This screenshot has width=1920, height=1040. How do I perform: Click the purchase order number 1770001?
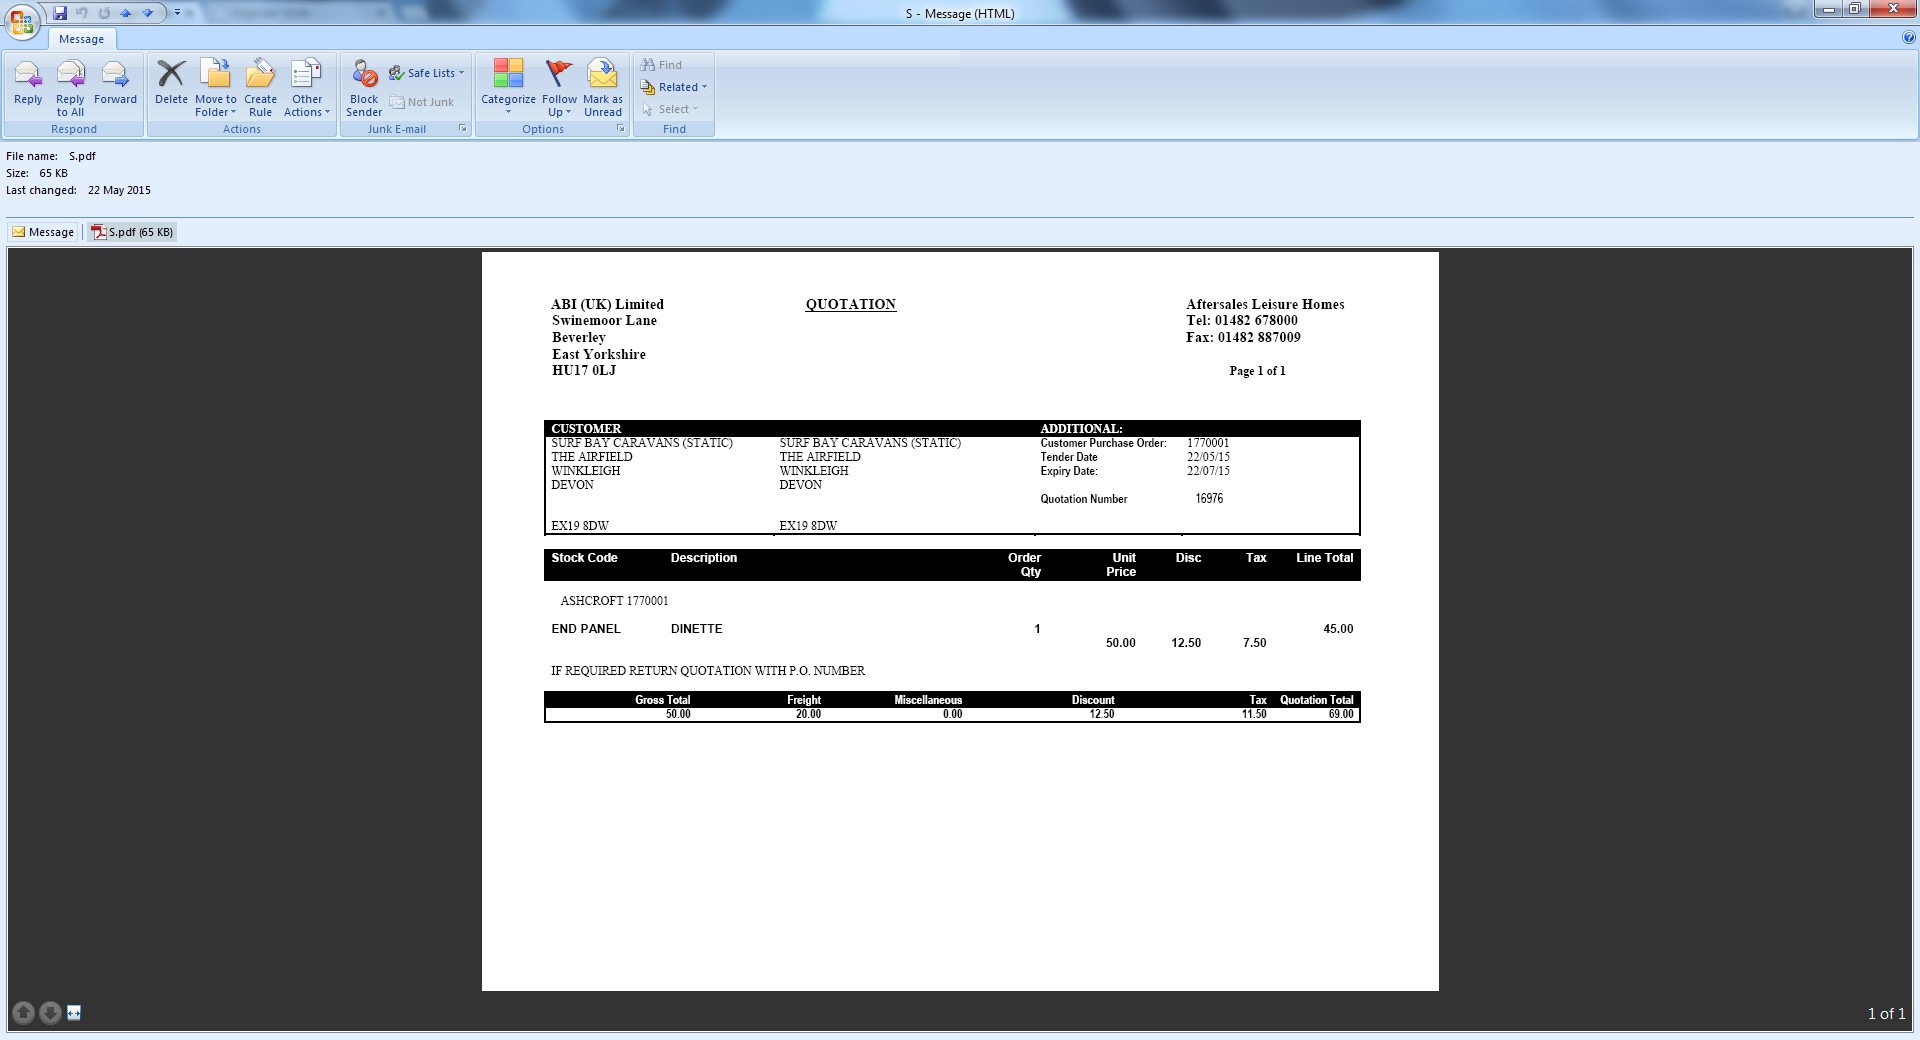pyautogui.click(x=1208, y=443)
